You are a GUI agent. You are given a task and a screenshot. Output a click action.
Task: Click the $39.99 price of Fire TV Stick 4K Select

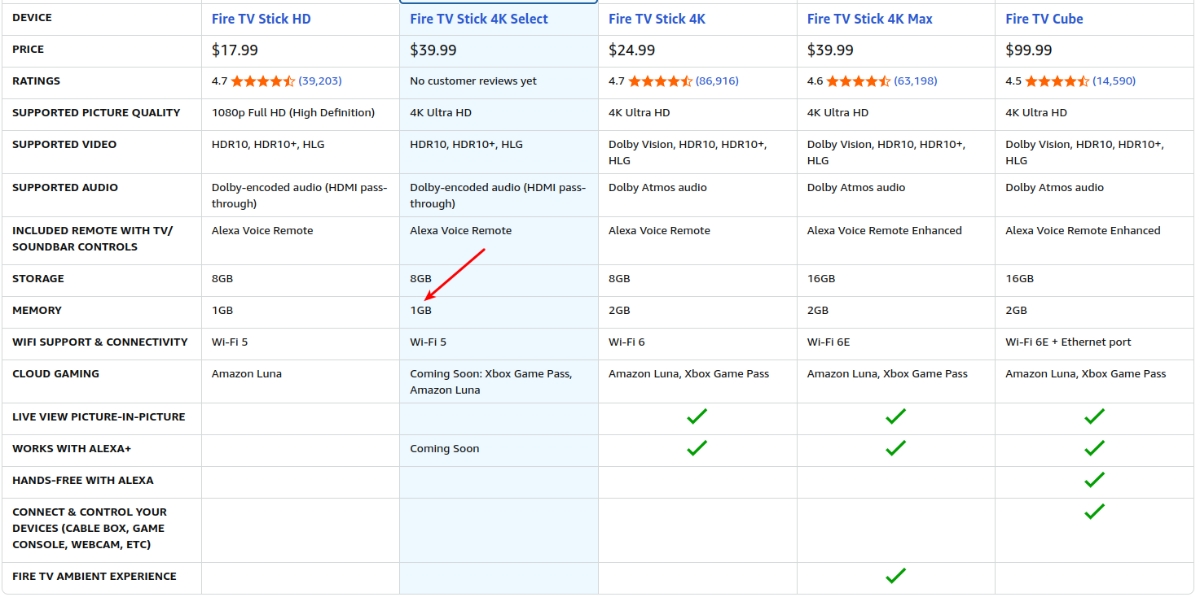[x=433, y=50]
